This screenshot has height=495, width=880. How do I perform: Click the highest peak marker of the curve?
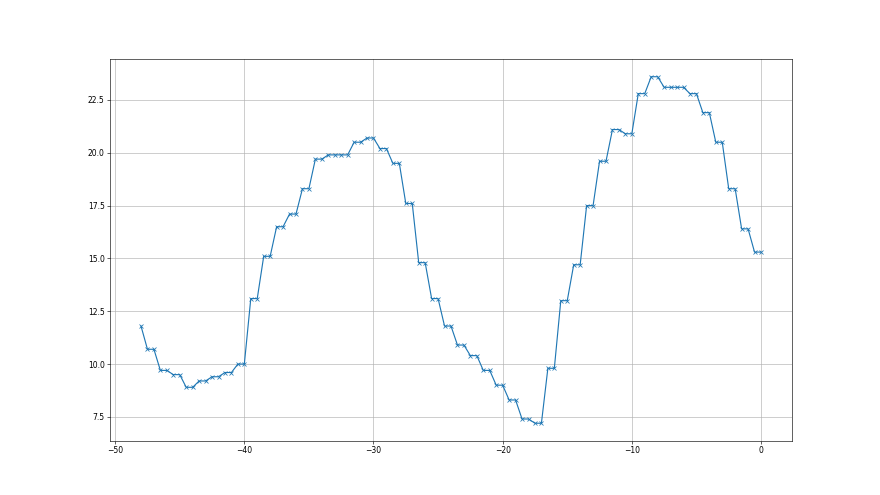click(652, 77)
